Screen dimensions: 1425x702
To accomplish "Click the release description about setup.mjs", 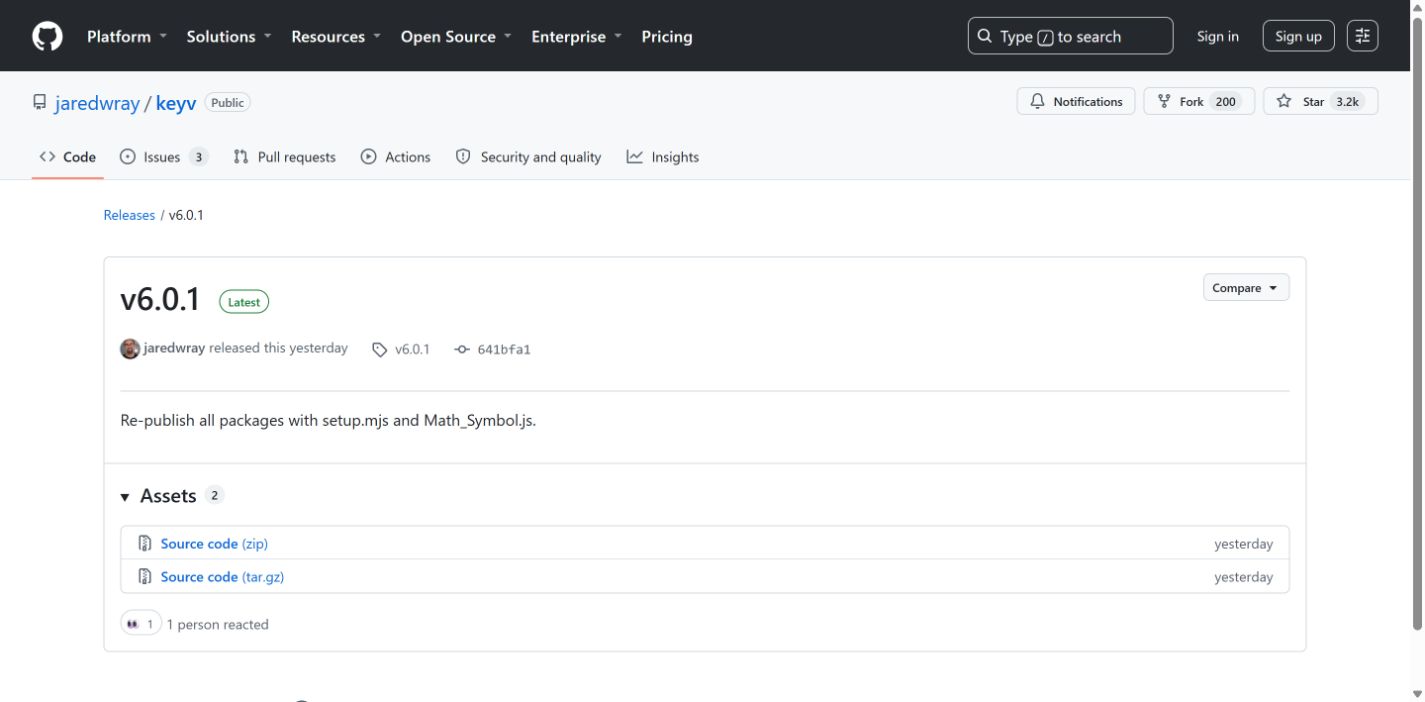I will pyautogui.click(x=328, y=421).
